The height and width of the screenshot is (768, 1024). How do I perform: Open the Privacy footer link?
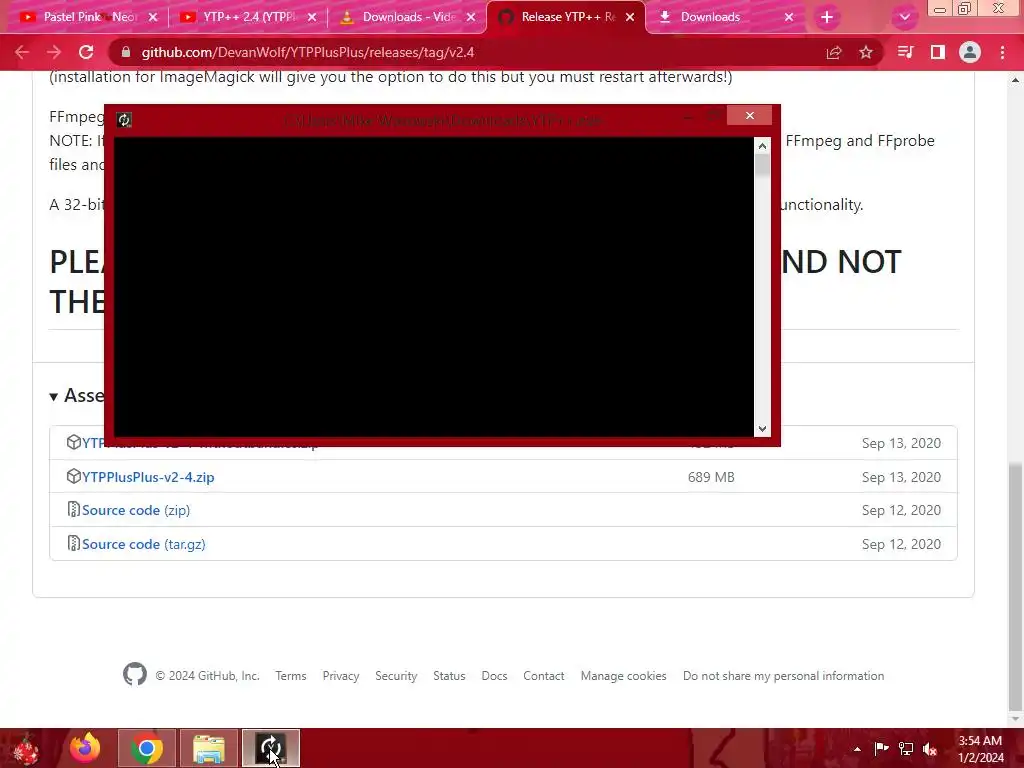pyautogui.click(x=341, y=676)
